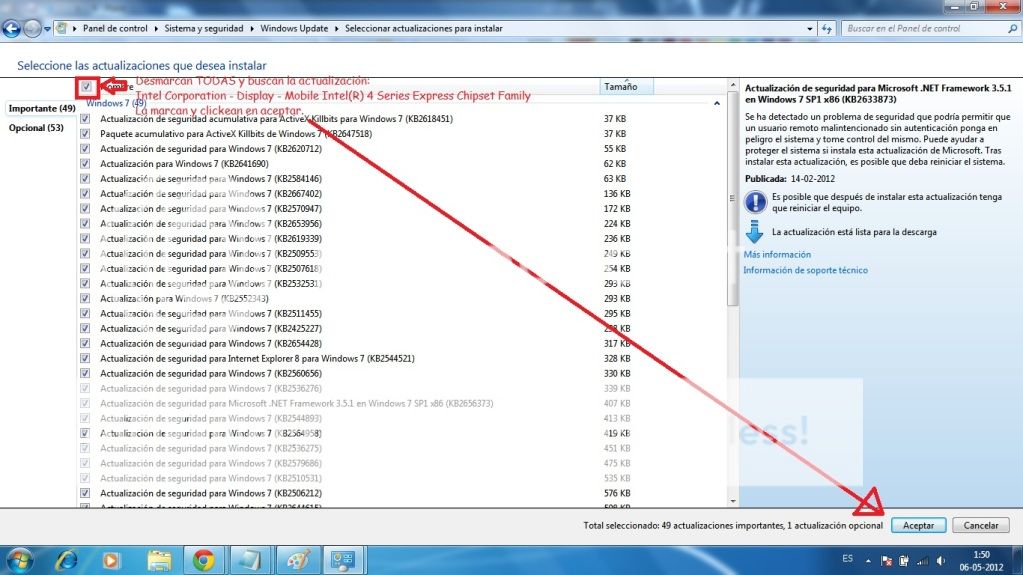Go to 'Panel de control' breadcrumb

click(115, 29)
